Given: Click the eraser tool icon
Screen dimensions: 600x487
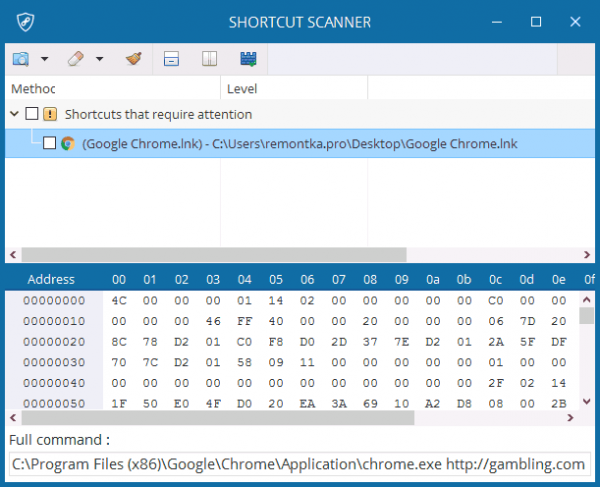Looking at the screenshot, I should point(76,59).
